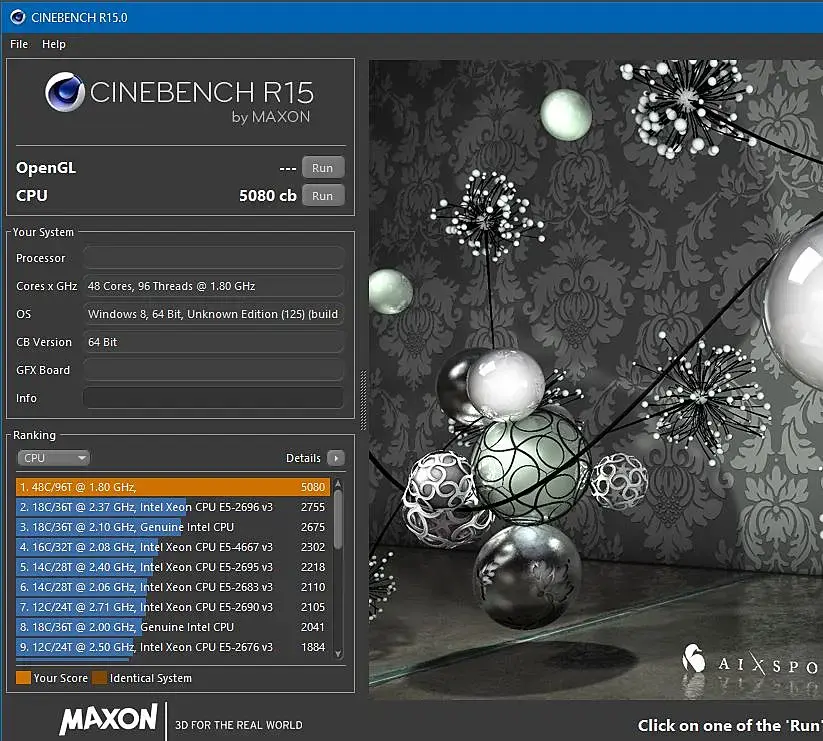Select ranking row 3 Genuine Intel CPU 2675
The height and width of the screenshot is (741, 823).
pos(173,527)
